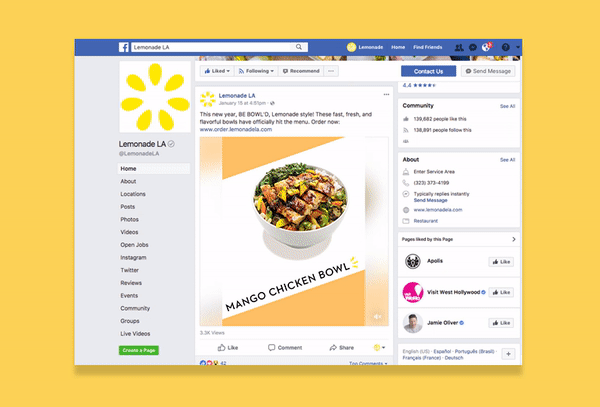Open the www.order.lemonadela.com link
The image size is (600, 407).
pos(236,129)
